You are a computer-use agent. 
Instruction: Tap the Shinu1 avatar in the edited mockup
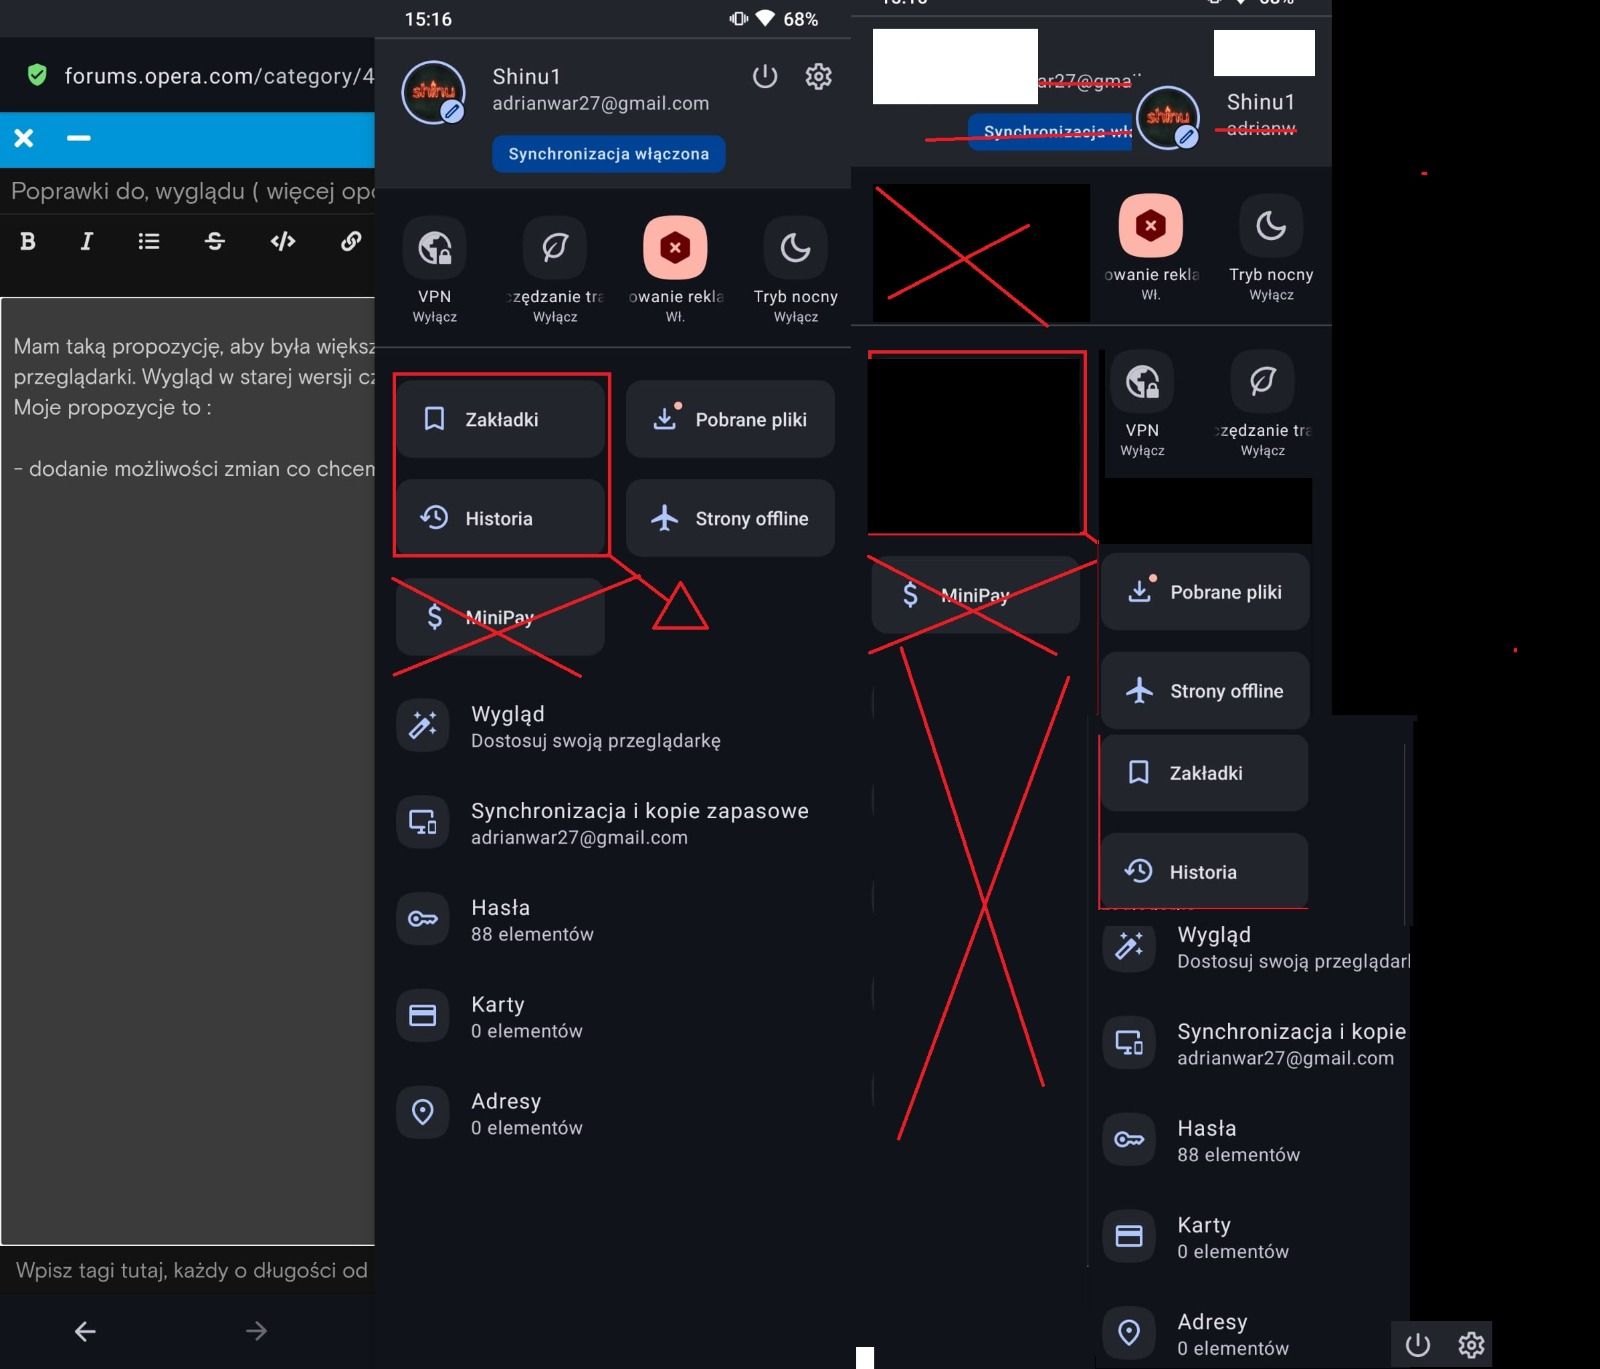tap(1168, 117)
